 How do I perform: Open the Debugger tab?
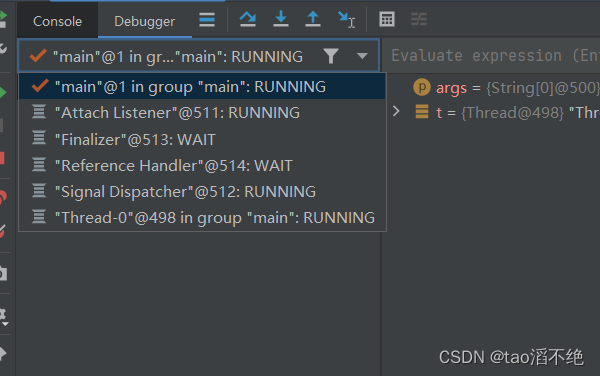pyautogui.click(x=145, y=21)
